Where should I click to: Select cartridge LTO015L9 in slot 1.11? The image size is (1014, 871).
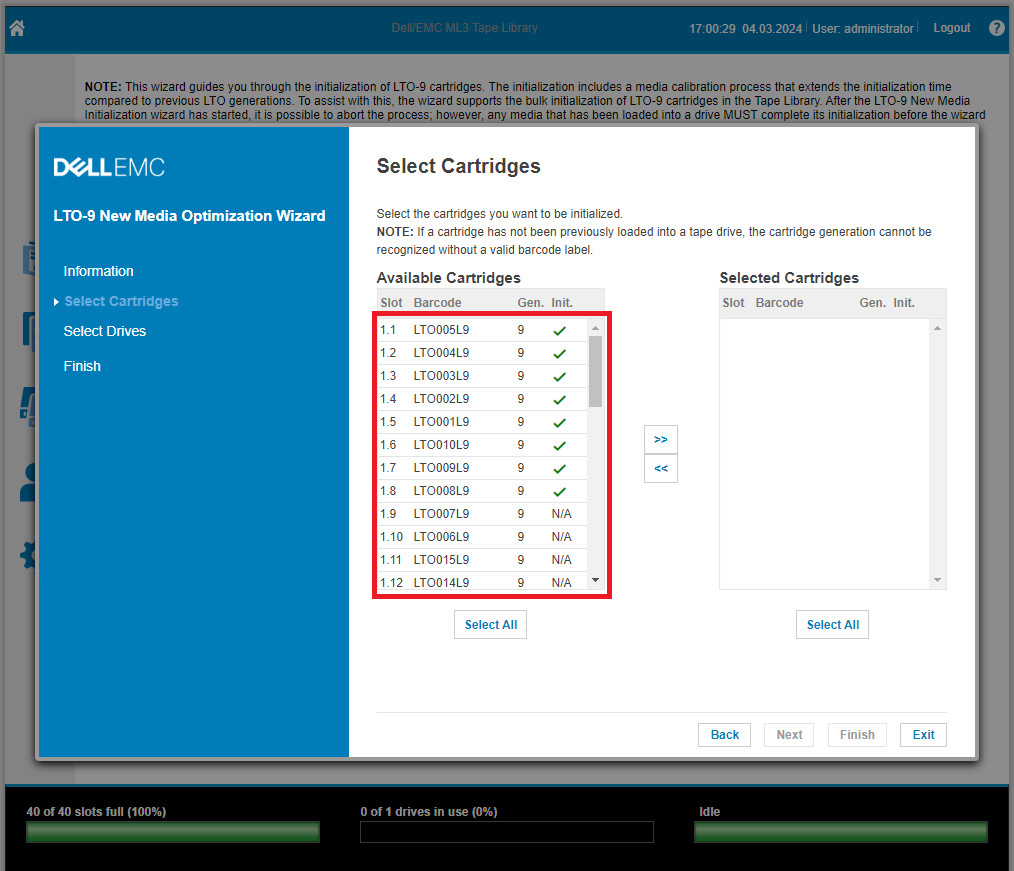click(482, 559)
